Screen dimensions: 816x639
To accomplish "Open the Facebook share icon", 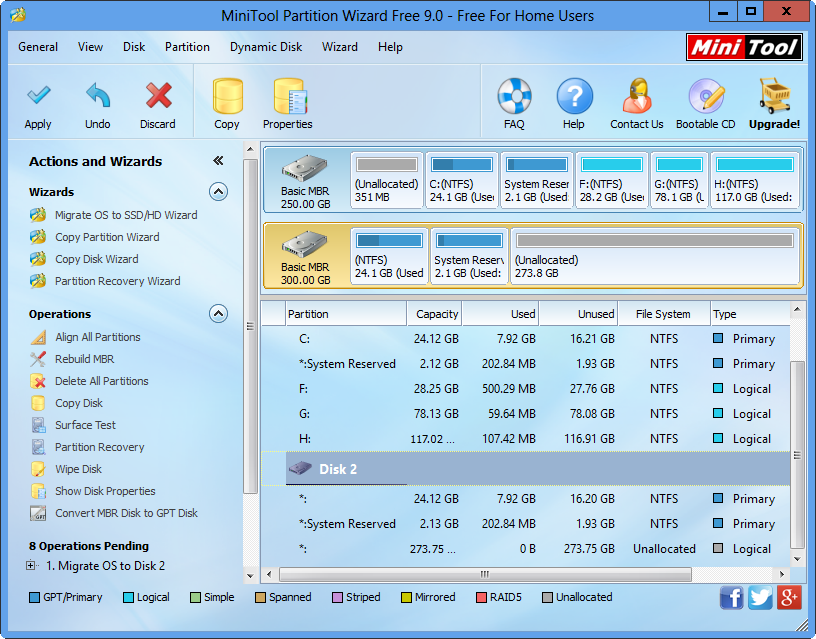I will (731, 597).
